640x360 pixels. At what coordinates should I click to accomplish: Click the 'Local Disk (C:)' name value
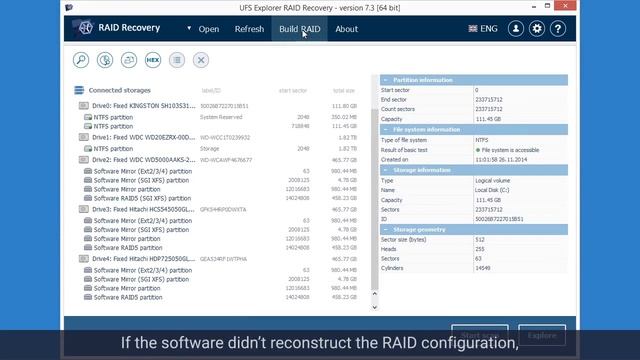492,190
